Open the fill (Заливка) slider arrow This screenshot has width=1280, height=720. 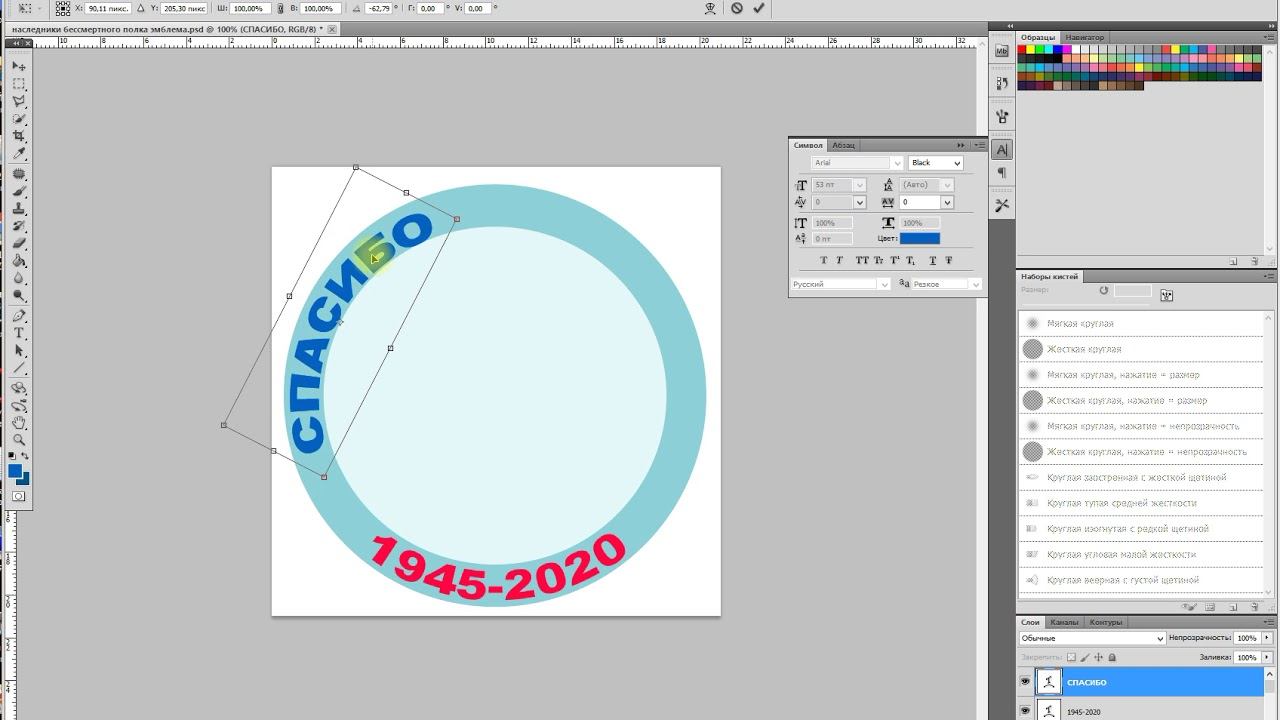coord(1268,657)
